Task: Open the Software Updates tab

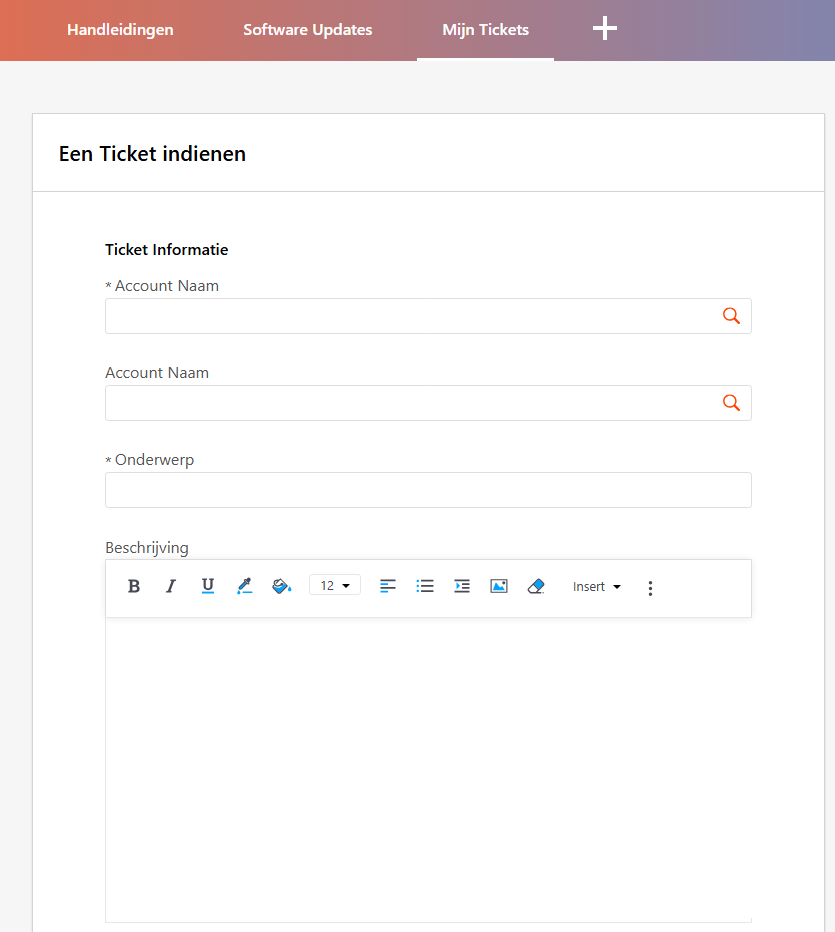Action: (x=308, y=30)
